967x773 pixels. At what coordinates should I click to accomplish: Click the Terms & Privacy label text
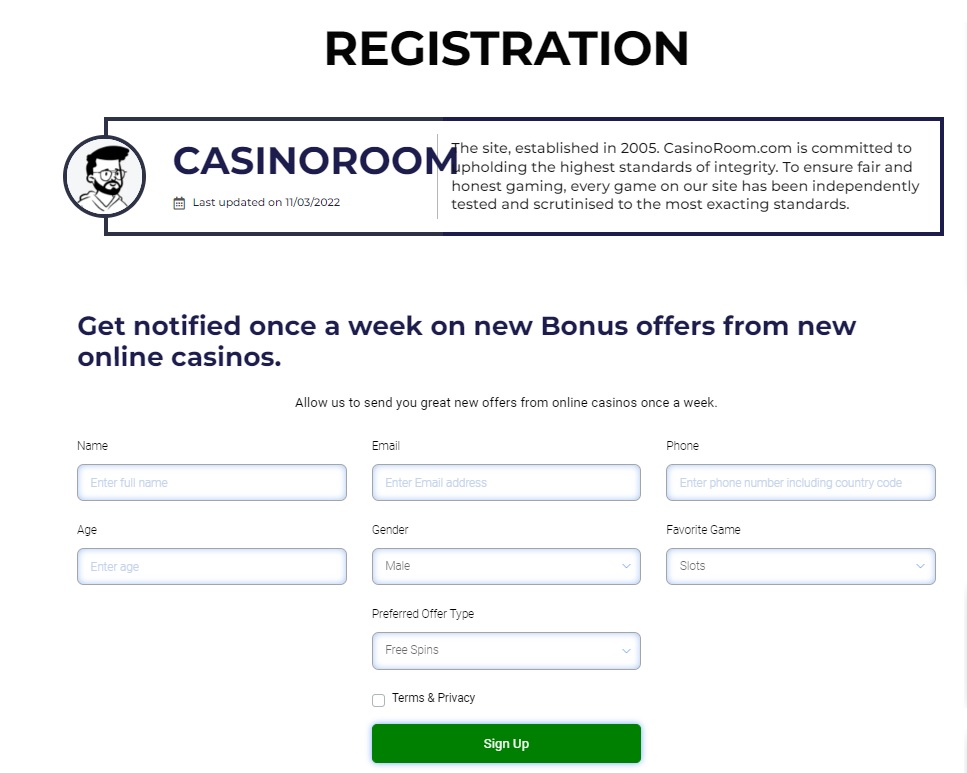point(434,698)
